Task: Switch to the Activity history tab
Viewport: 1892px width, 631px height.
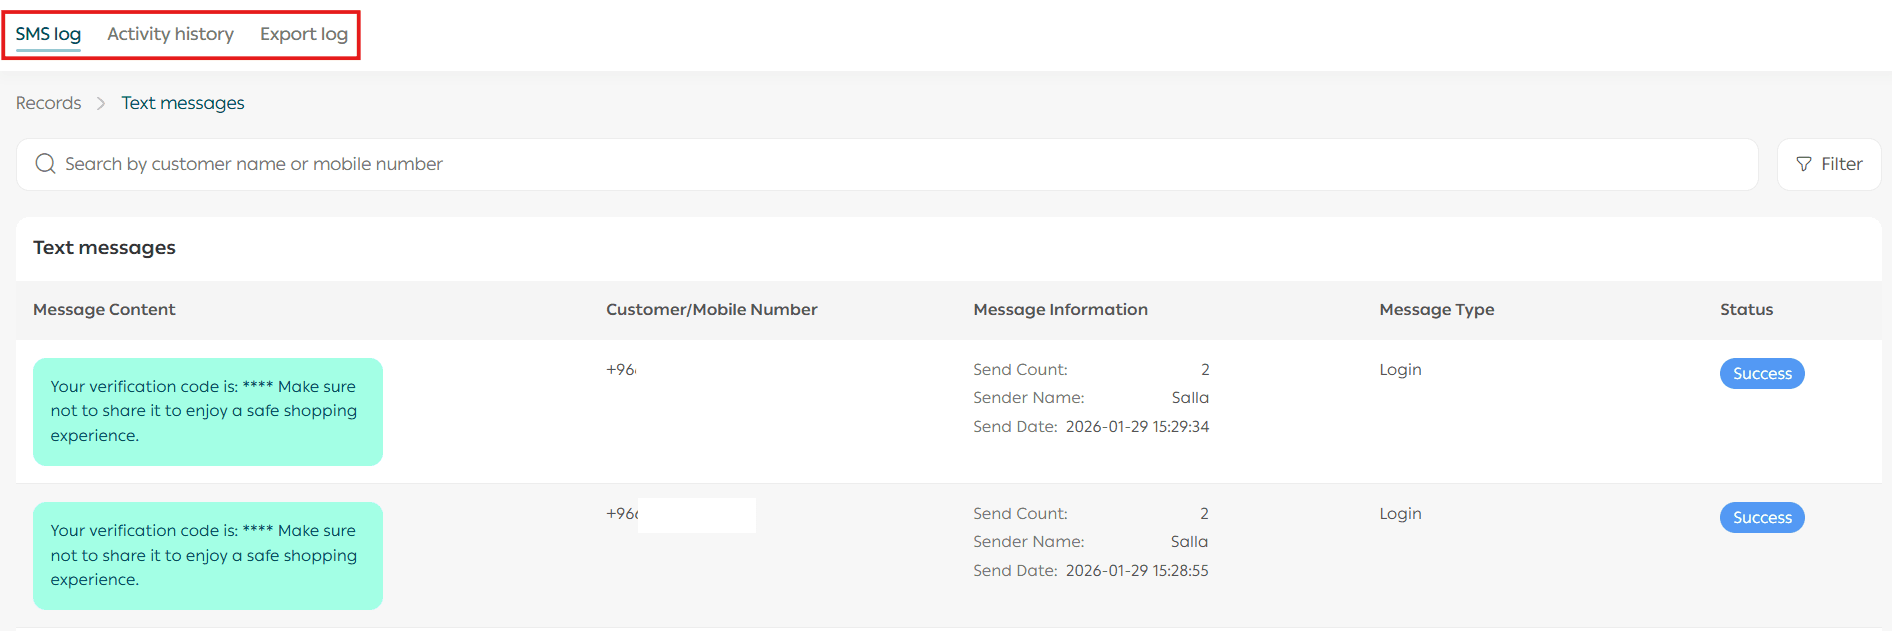Action: [x=170, y=34]
